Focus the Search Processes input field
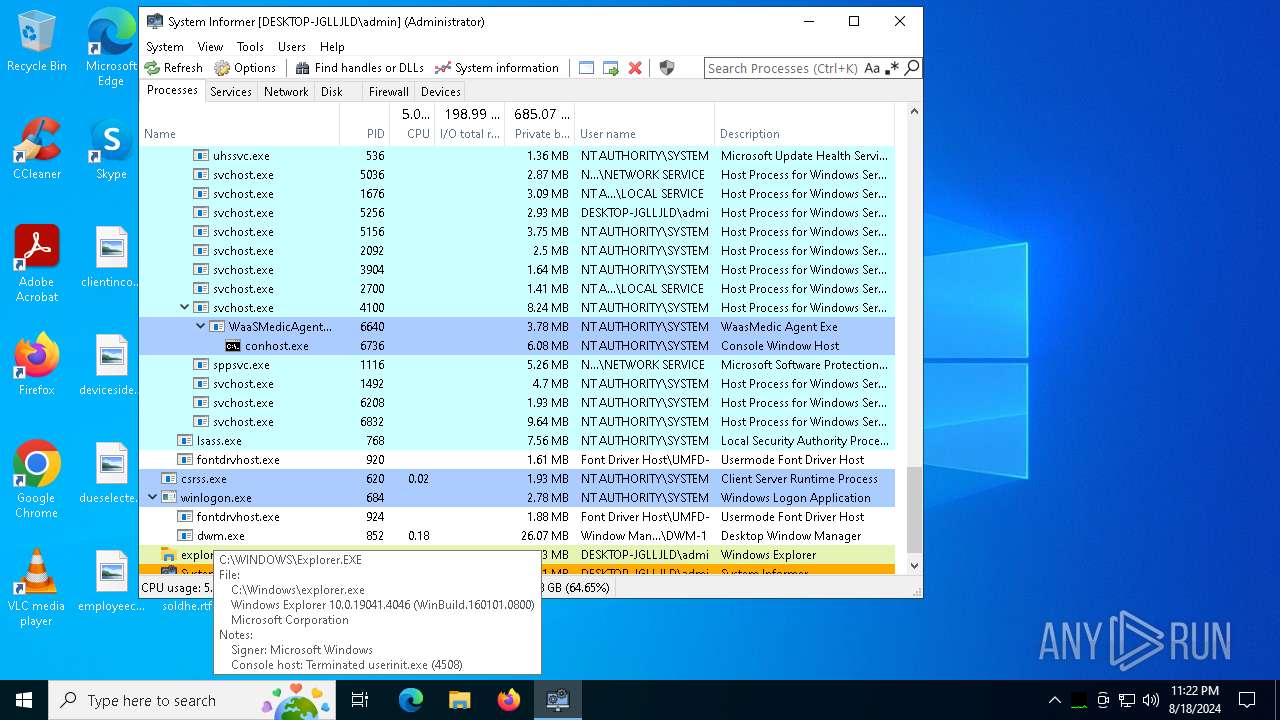1280x720 pixels. 783,68
